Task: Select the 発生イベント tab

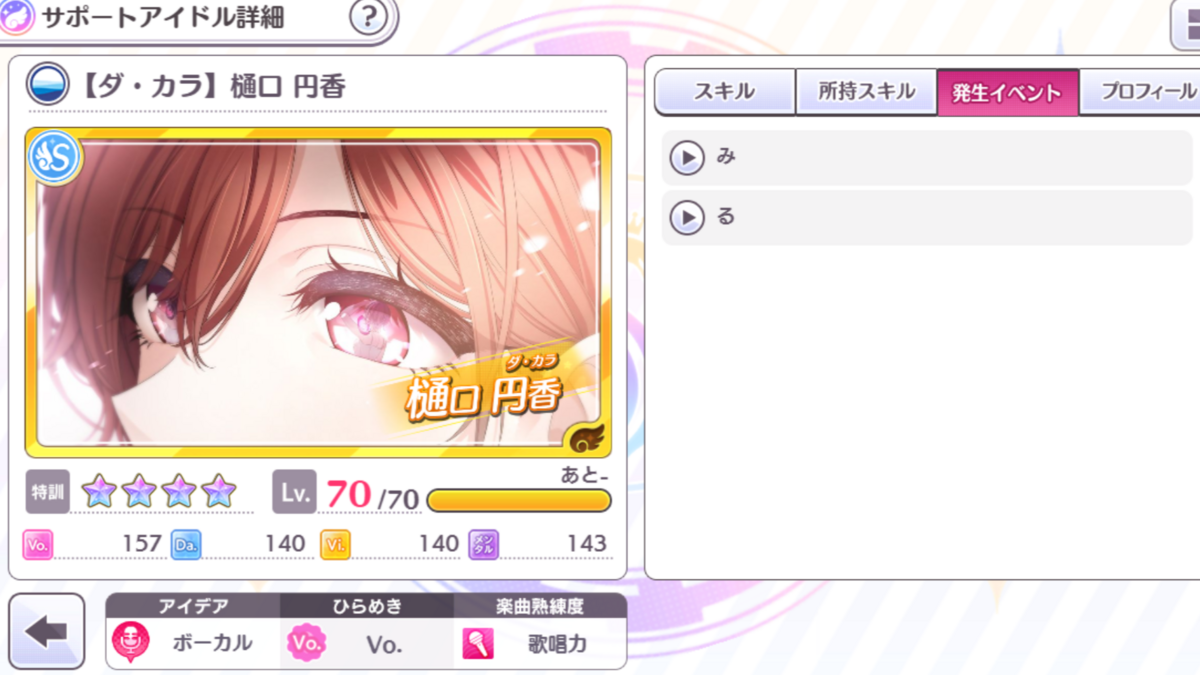Action: click(1008, 92)
